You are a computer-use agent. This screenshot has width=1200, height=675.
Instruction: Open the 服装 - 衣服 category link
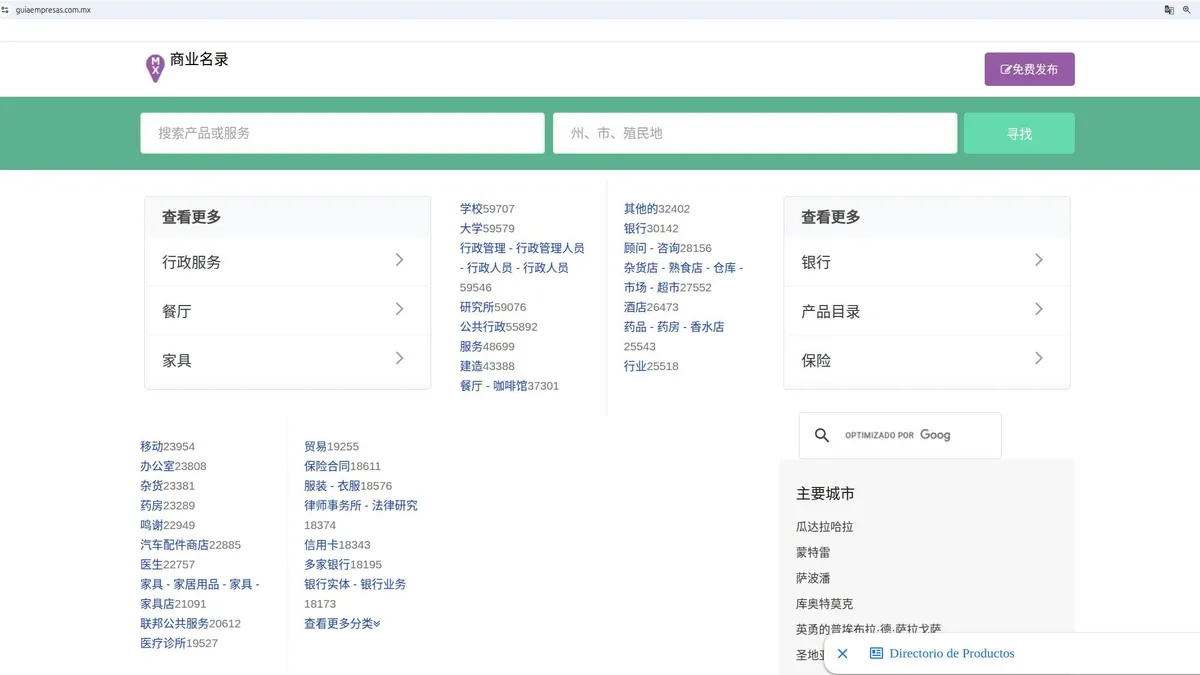pyautogui.click(x=332, y=485)
